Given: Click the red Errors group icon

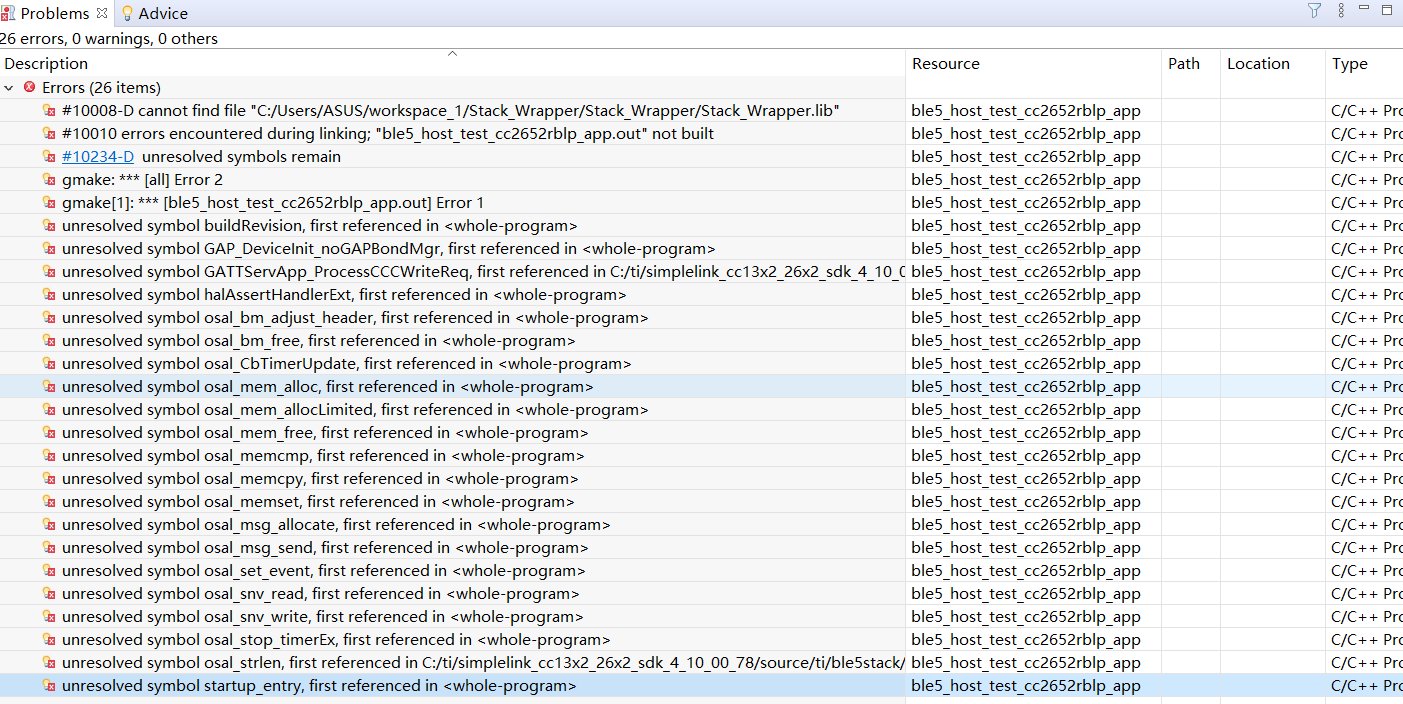Looking at the screenshot, I should [x=29, y=88].
